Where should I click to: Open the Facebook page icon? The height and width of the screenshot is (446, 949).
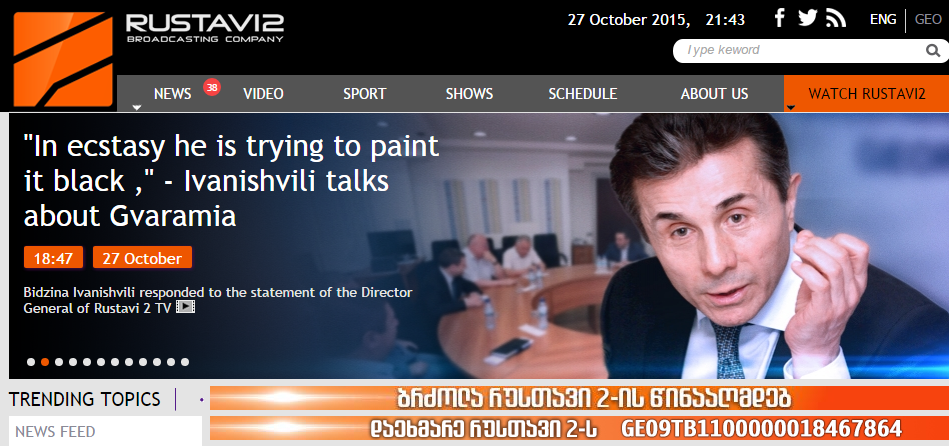tap(780, 18)
